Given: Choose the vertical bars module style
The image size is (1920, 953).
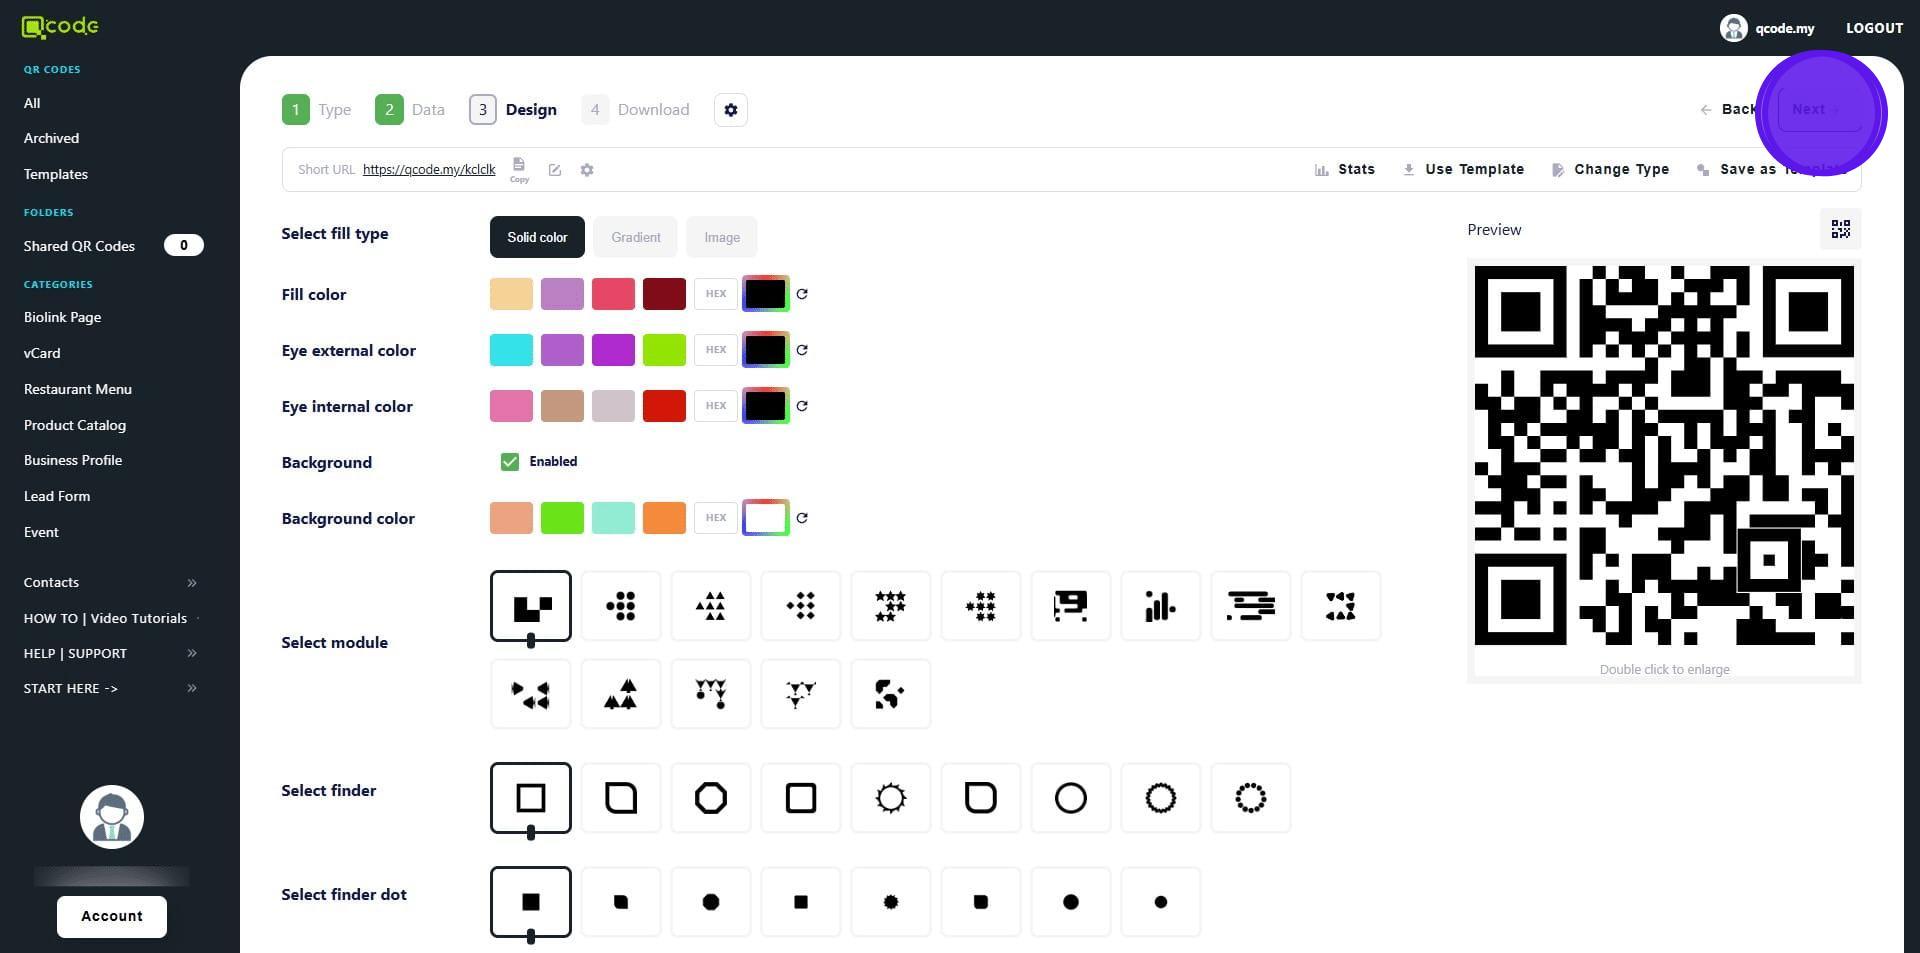Looking at the screenshot, I should [1160, 606].
